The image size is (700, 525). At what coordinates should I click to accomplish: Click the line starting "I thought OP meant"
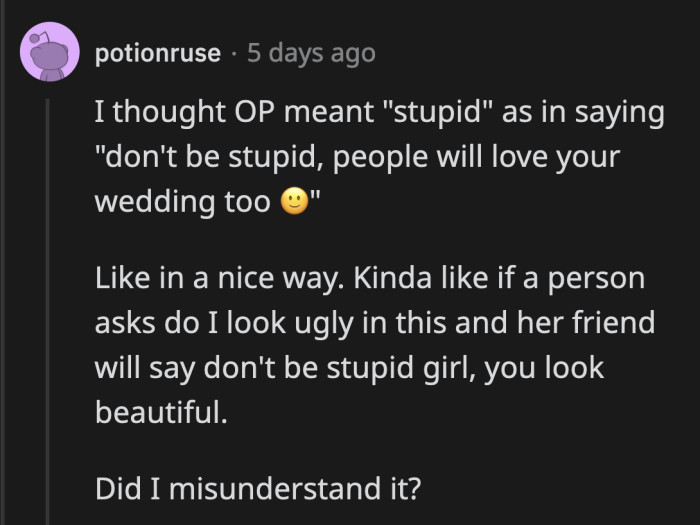click(x=379, y=113)
